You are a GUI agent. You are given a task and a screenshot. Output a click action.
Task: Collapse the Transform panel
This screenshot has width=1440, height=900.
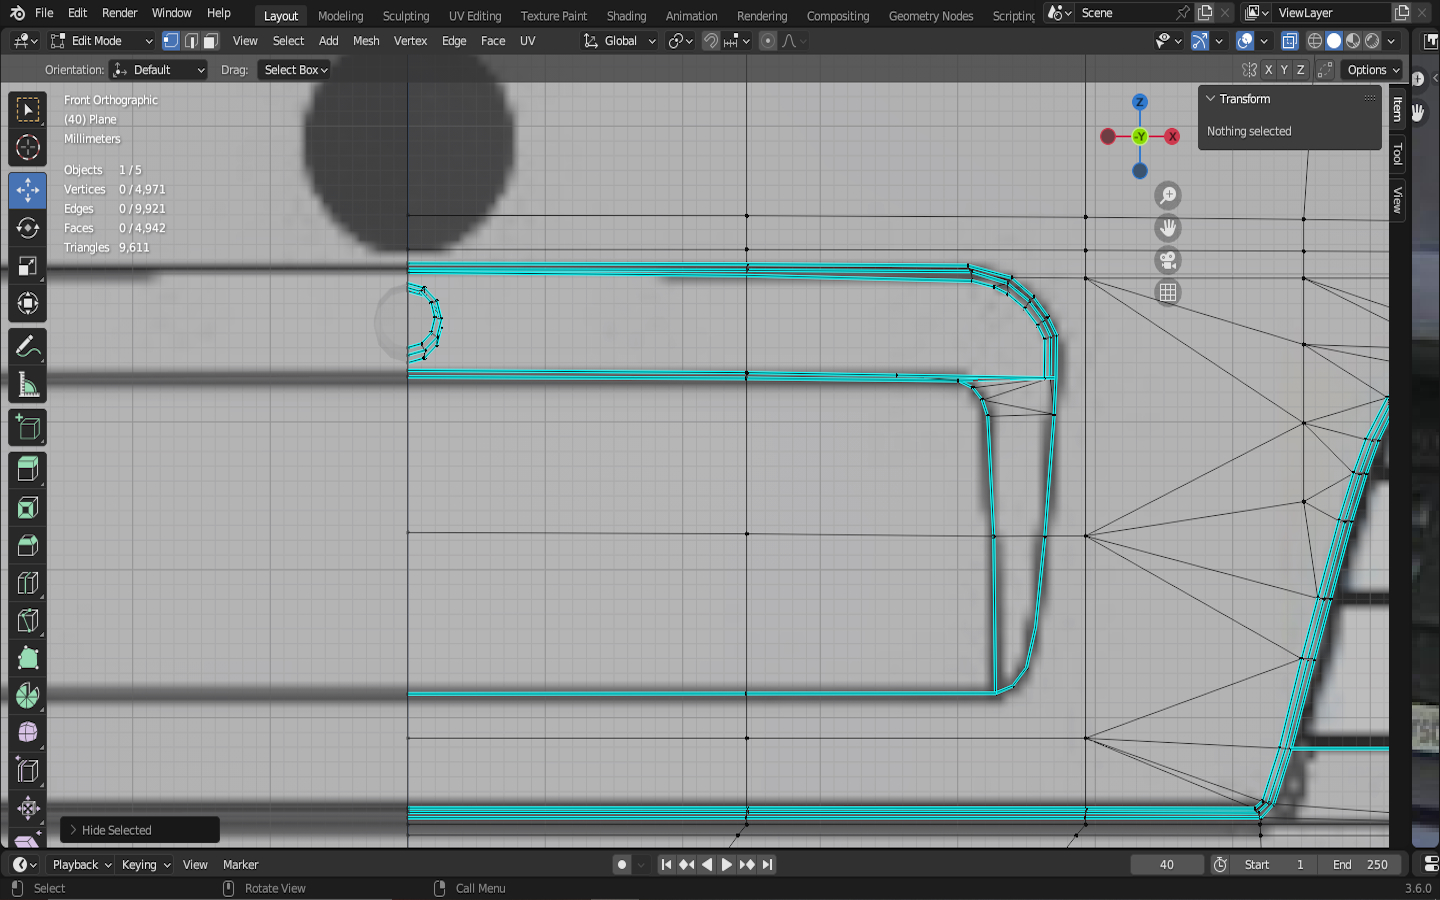coord(1210,99)
